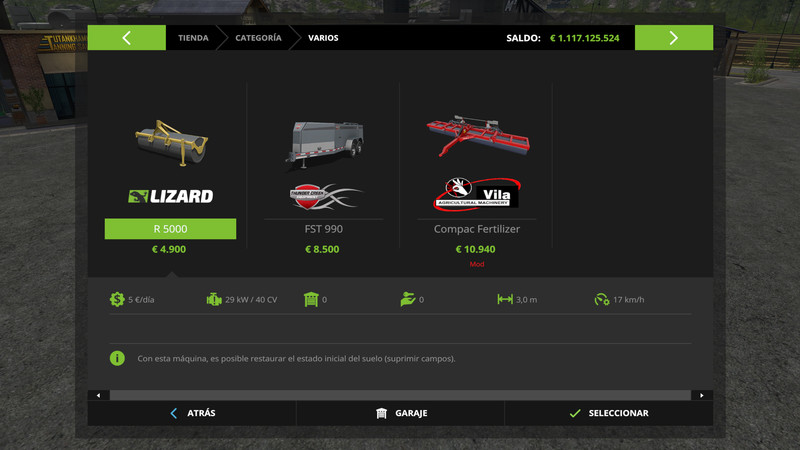Click the daily upkeep cost dollar icon
Image resolution: width=800 pixels, height=450 pixels.
pos(117,299)
